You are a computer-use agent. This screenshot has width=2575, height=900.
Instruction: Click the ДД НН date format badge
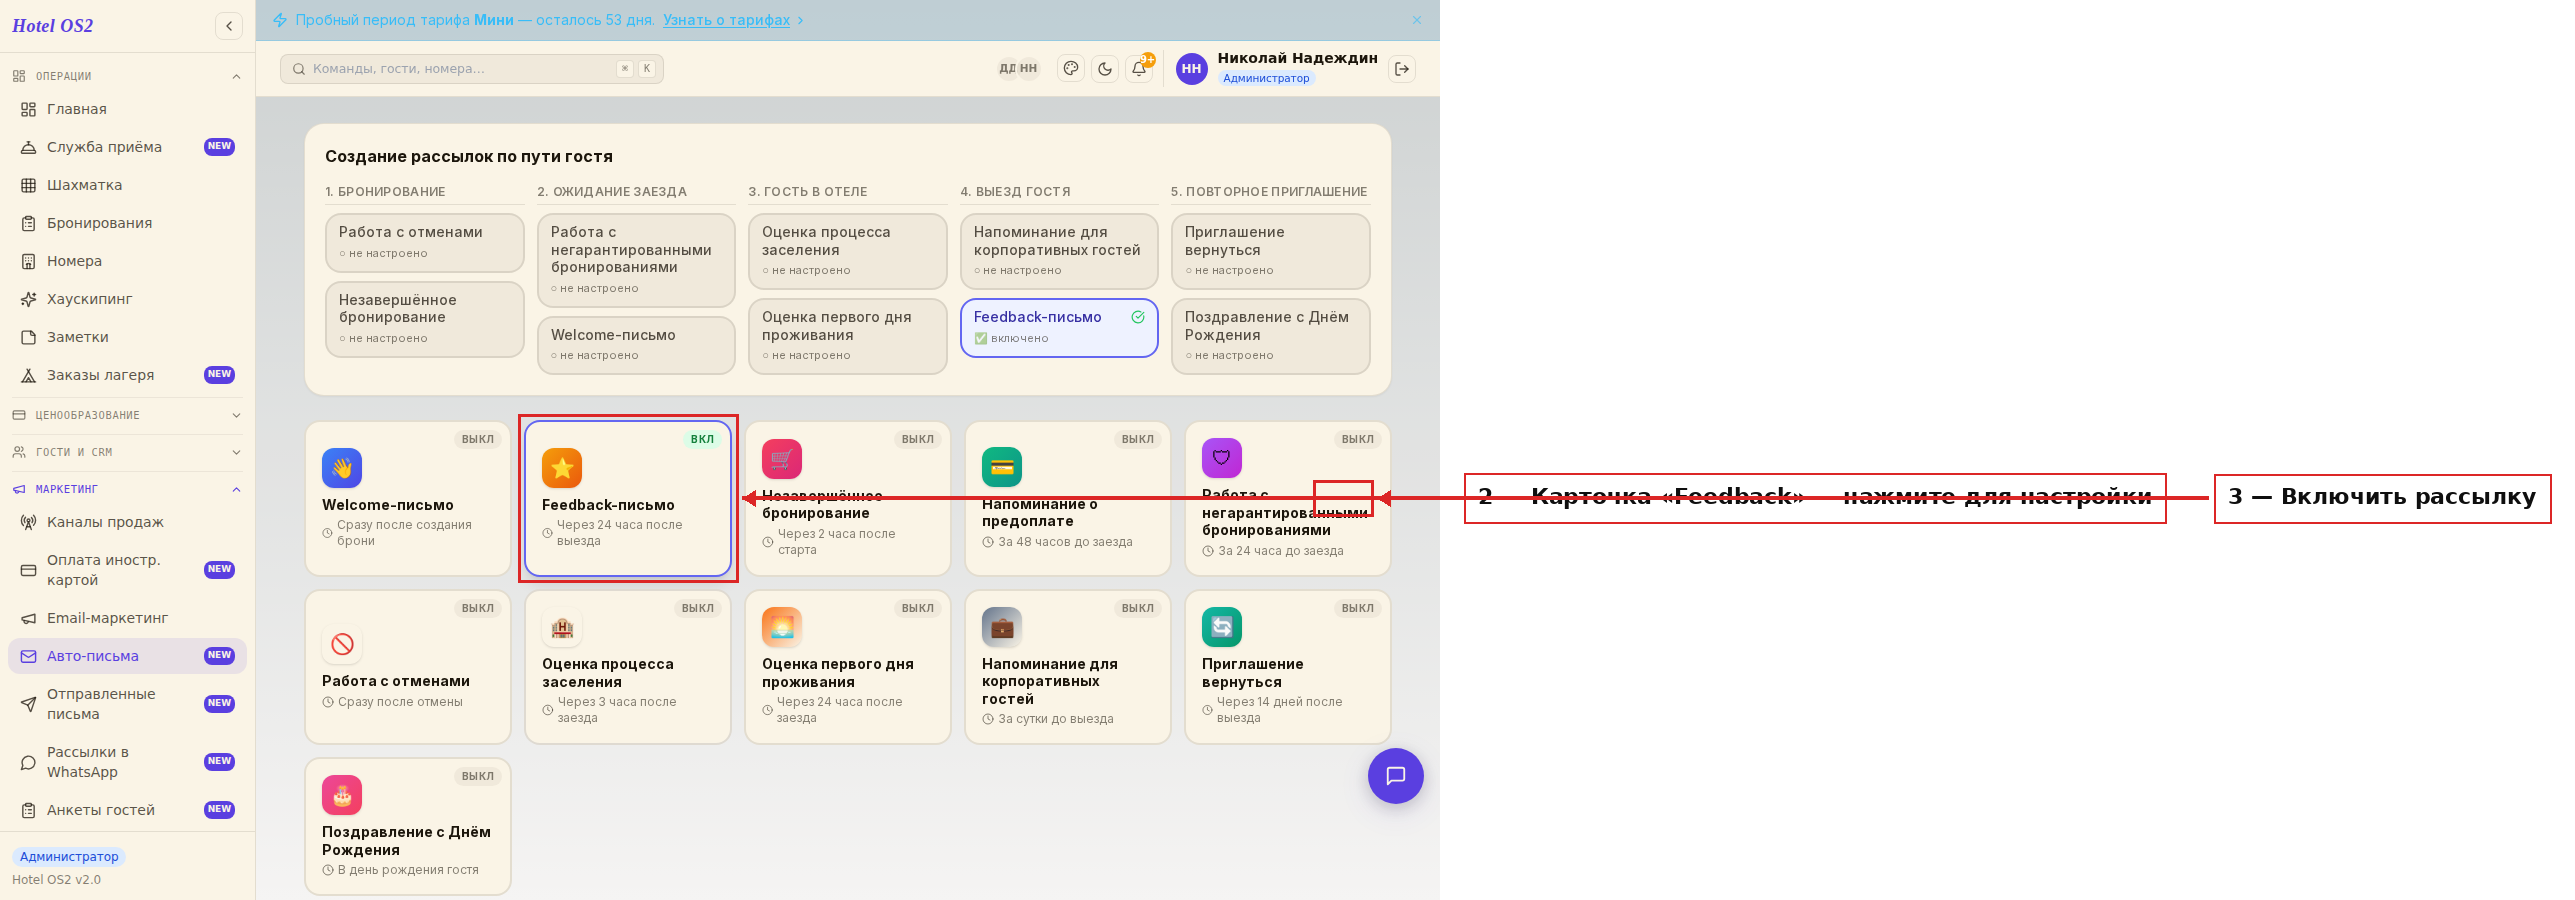[1019, 69]
